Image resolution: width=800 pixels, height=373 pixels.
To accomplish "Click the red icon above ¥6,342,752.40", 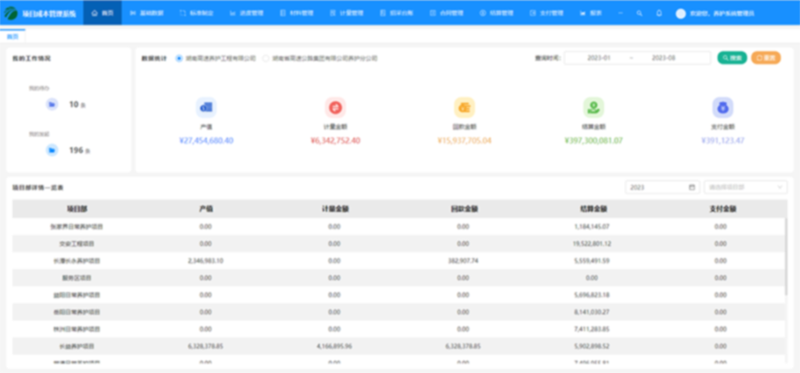I will (335, 108).
